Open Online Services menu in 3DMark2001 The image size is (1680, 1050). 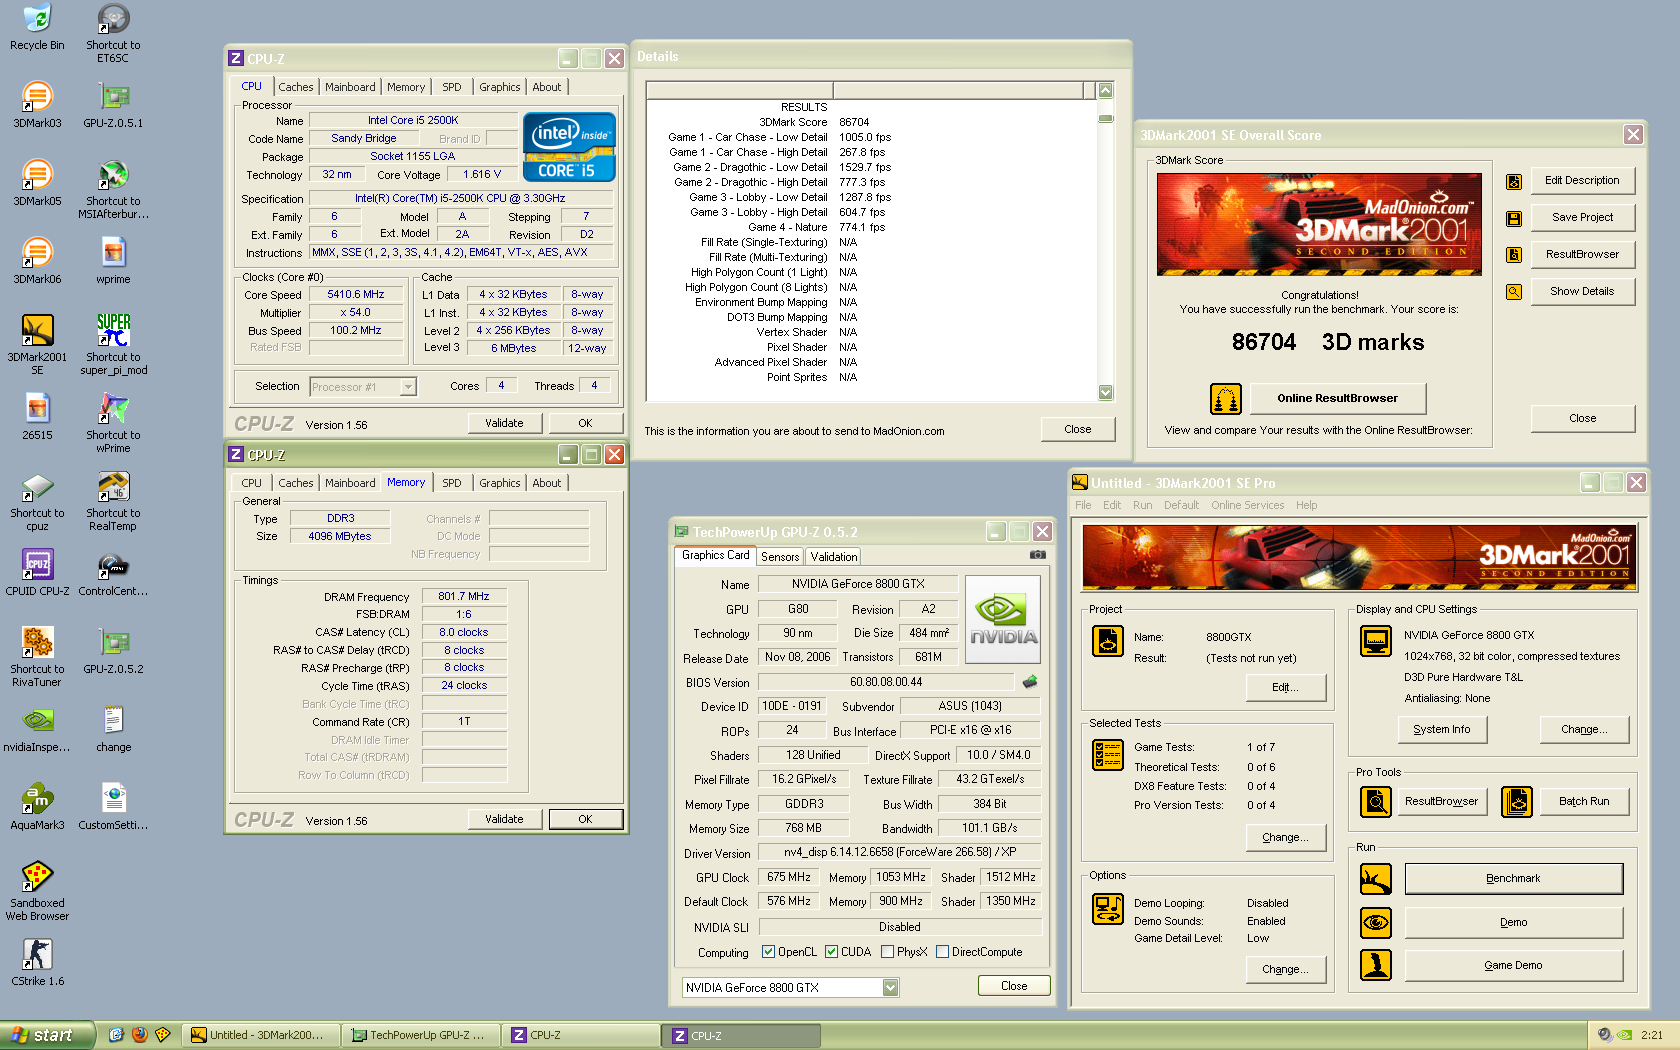pos(1247,505)
